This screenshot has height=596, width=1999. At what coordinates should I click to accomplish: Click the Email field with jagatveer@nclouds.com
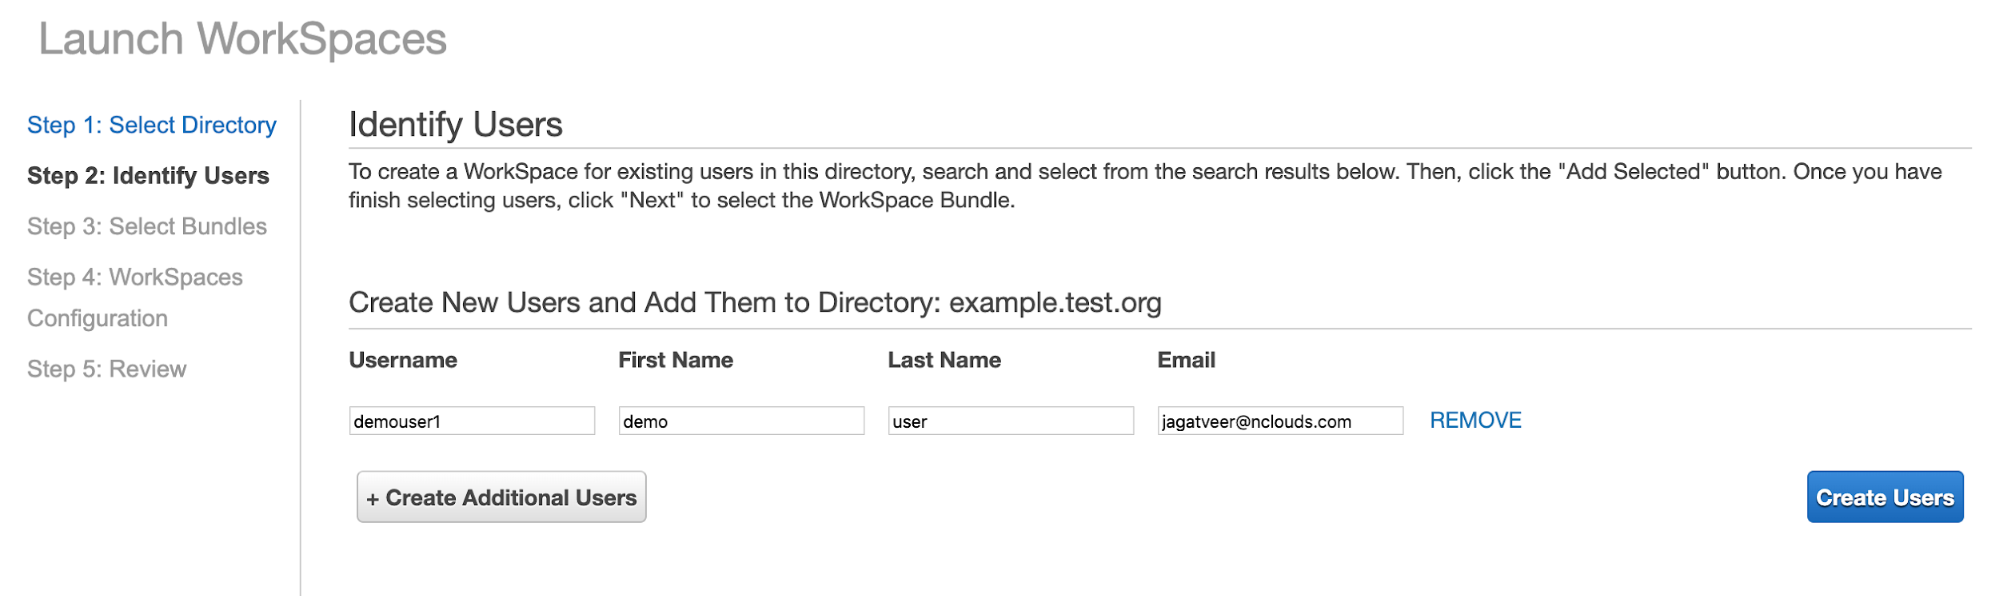click(1280, 421)
